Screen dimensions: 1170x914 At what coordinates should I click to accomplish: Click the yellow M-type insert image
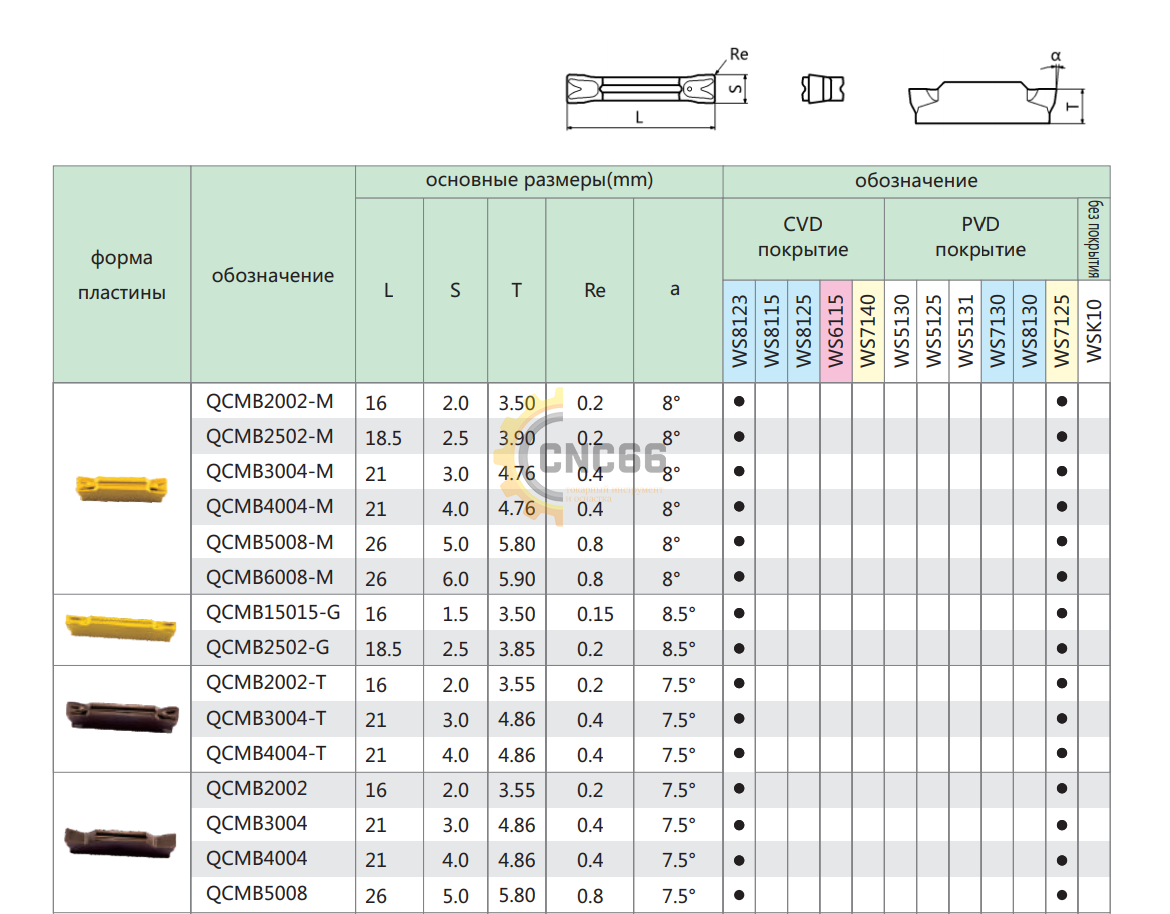click(122, 489)
